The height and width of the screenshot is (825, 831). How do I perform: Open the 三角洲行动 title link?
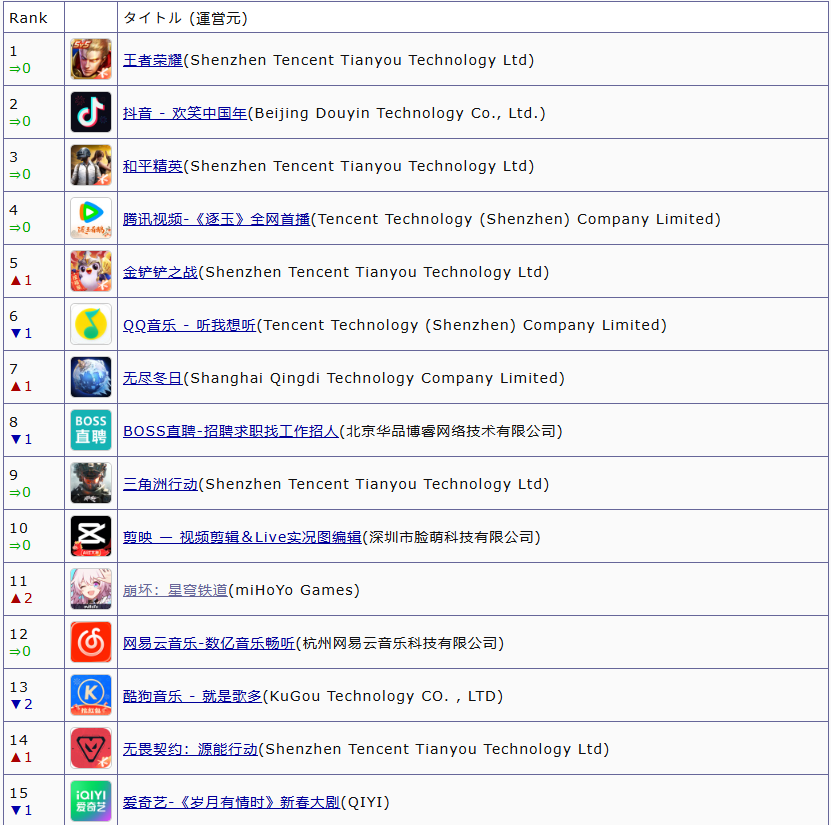click(x=160, y=484)
